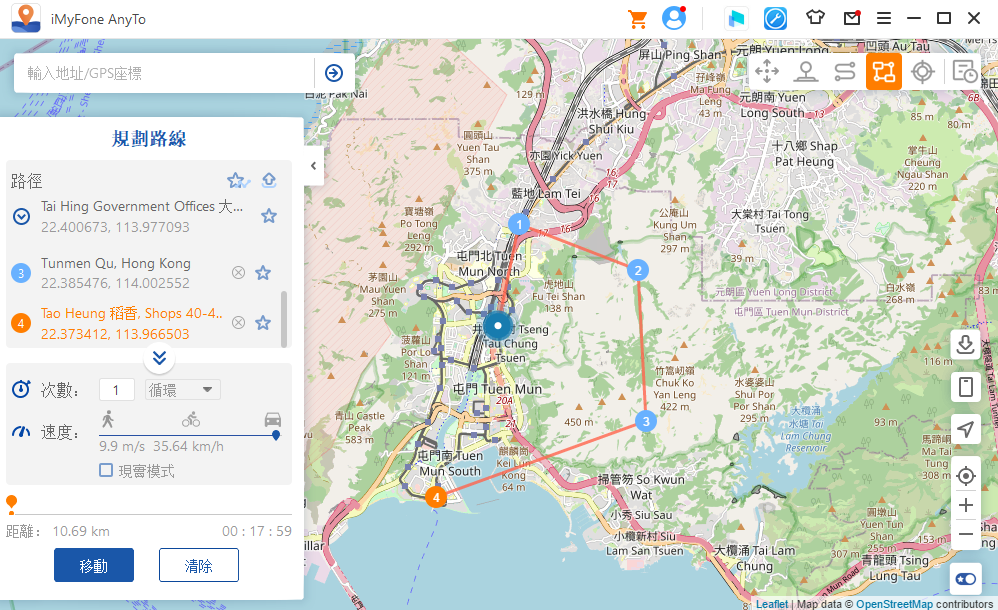Toggle the switch at map bottom right

pos(966,579)
